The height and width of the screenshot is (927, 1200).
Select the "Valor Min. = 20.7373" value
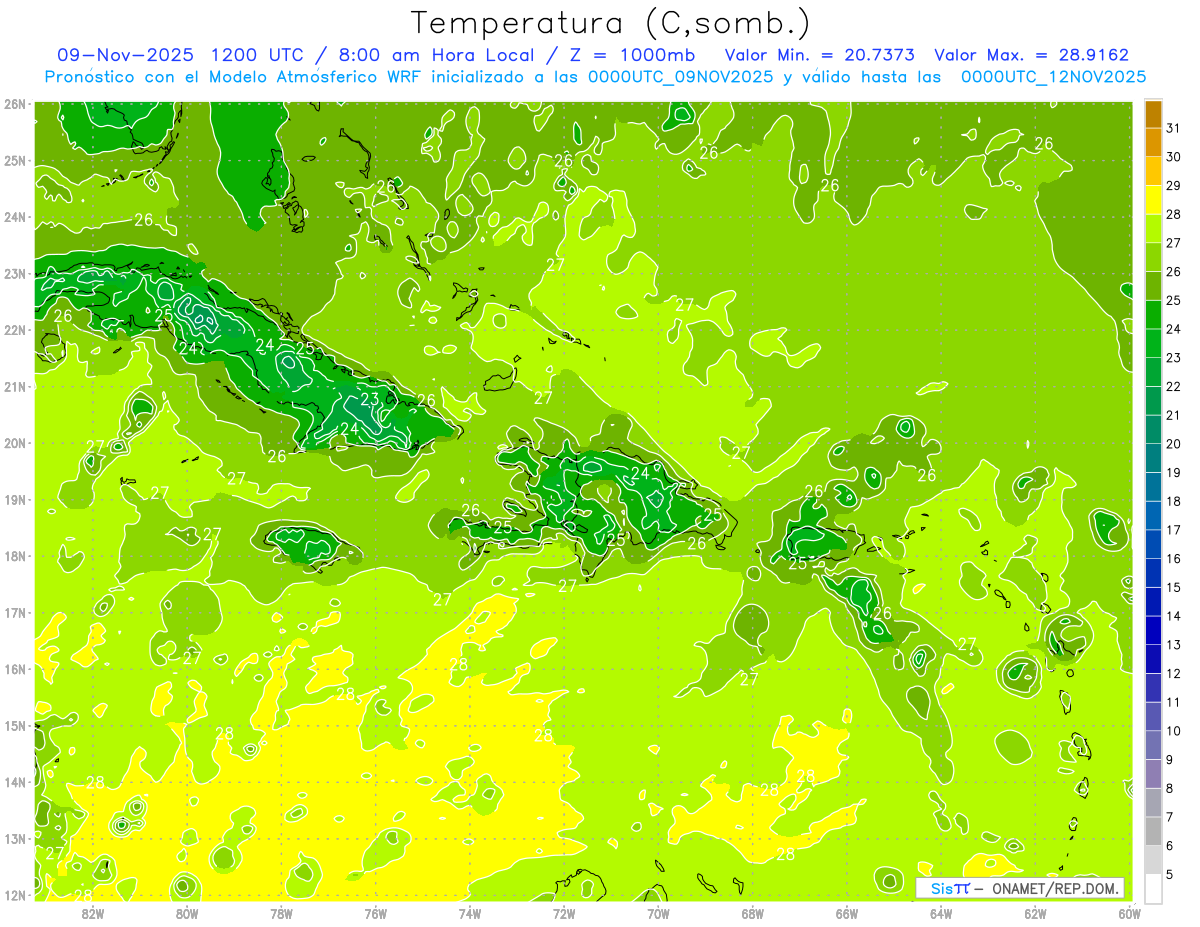(x=821, y=55)
